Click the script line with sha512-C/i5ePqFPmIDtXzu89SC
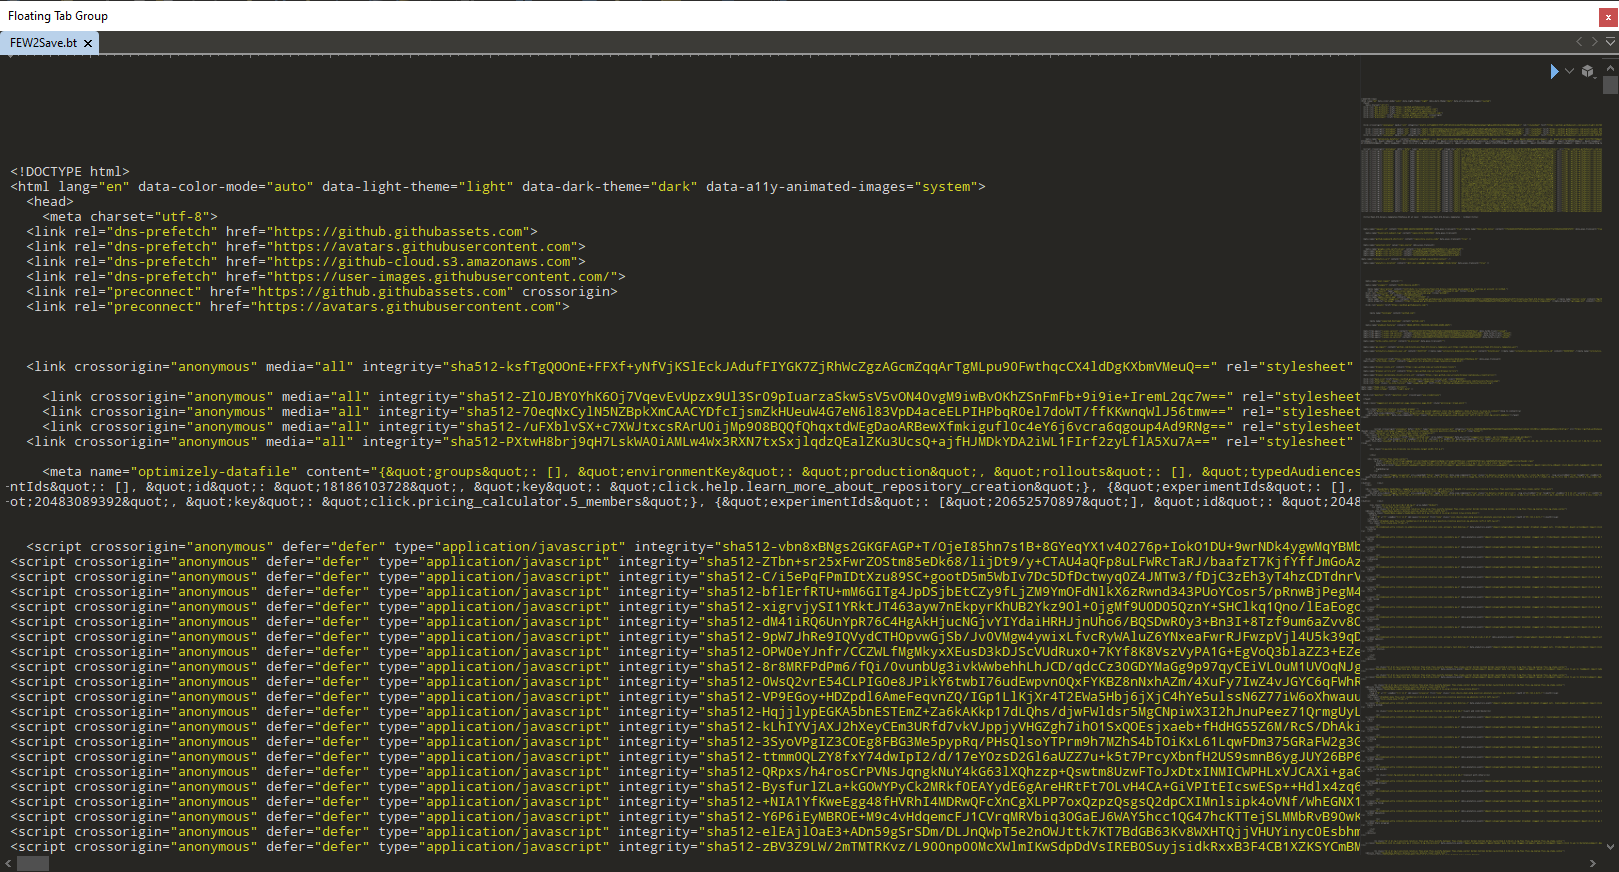 pyautogui.click(x=685, y=577)
